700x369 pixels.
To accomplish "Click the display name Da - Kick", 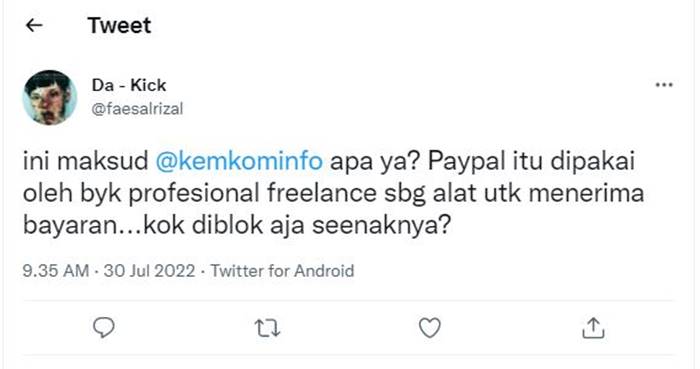I will click(x=129, y=85).
